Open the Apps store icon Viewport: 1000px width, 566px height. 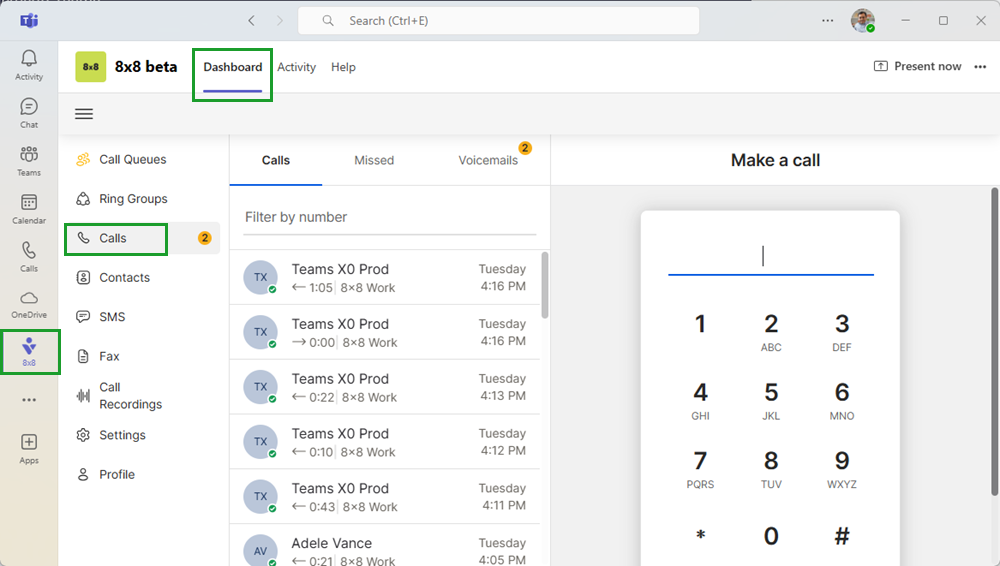[x=29, y=447]
